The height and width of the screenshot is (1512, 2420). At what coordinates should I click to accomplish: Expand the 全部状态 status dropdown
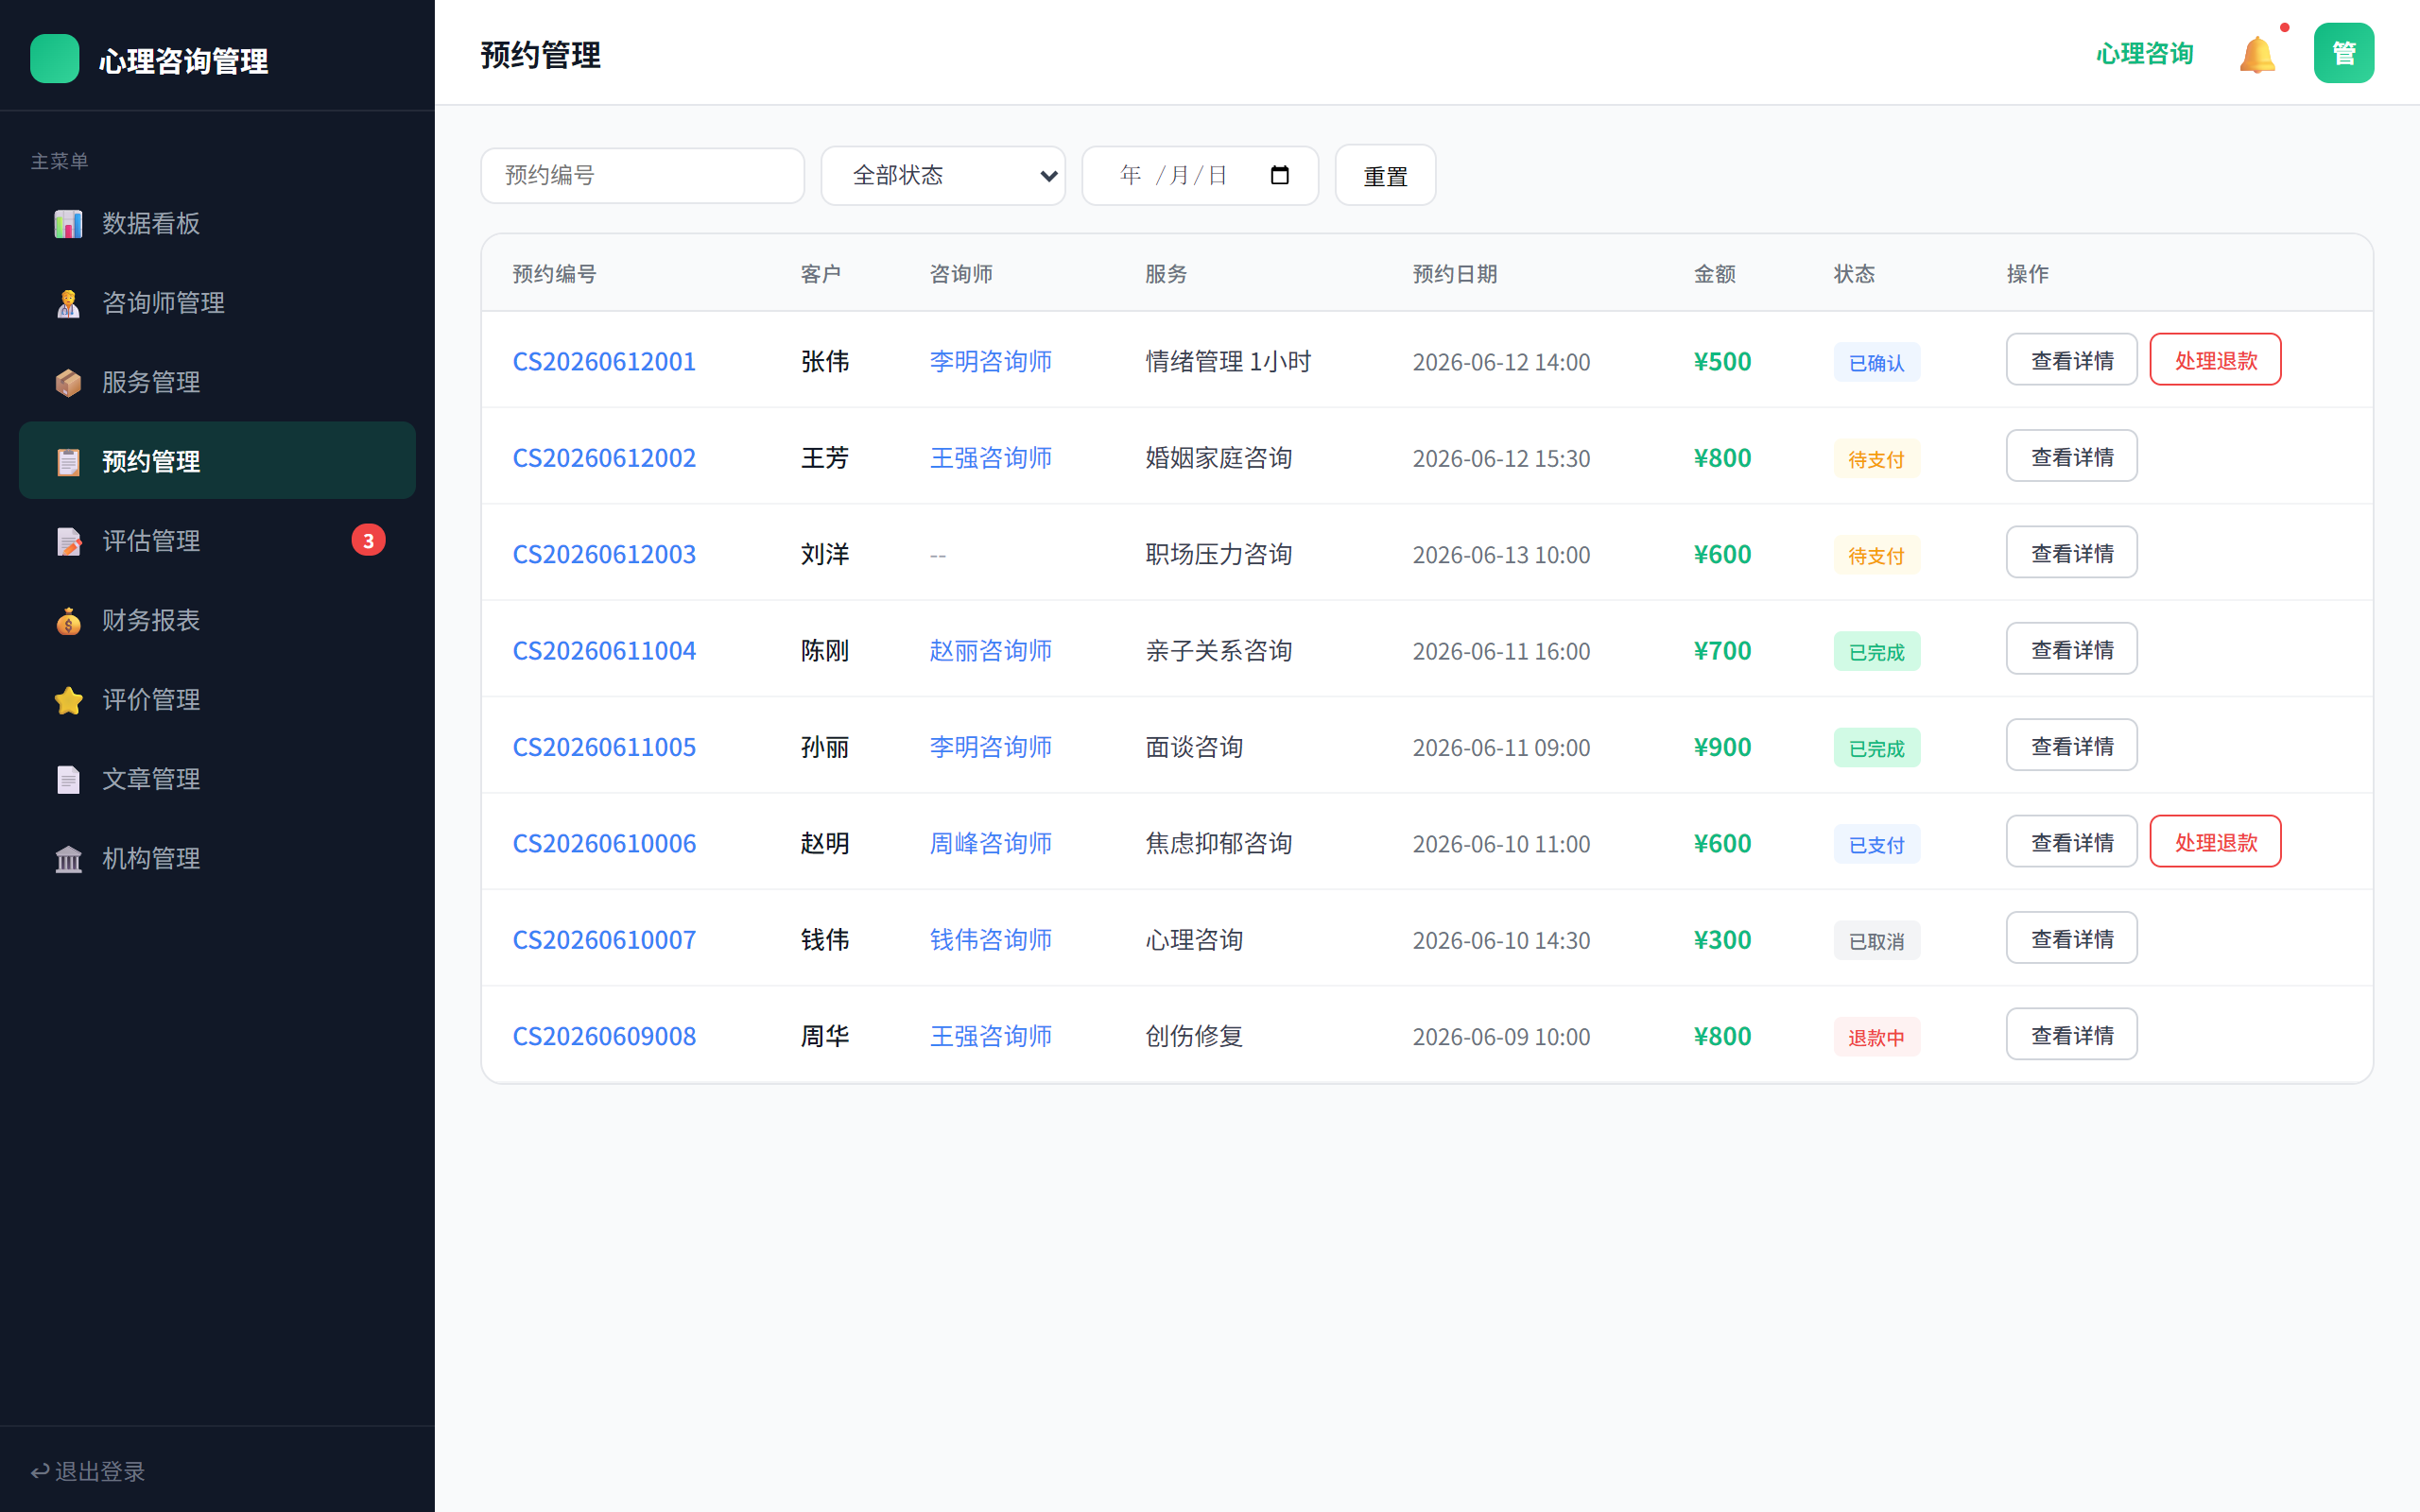click(943, 175)
